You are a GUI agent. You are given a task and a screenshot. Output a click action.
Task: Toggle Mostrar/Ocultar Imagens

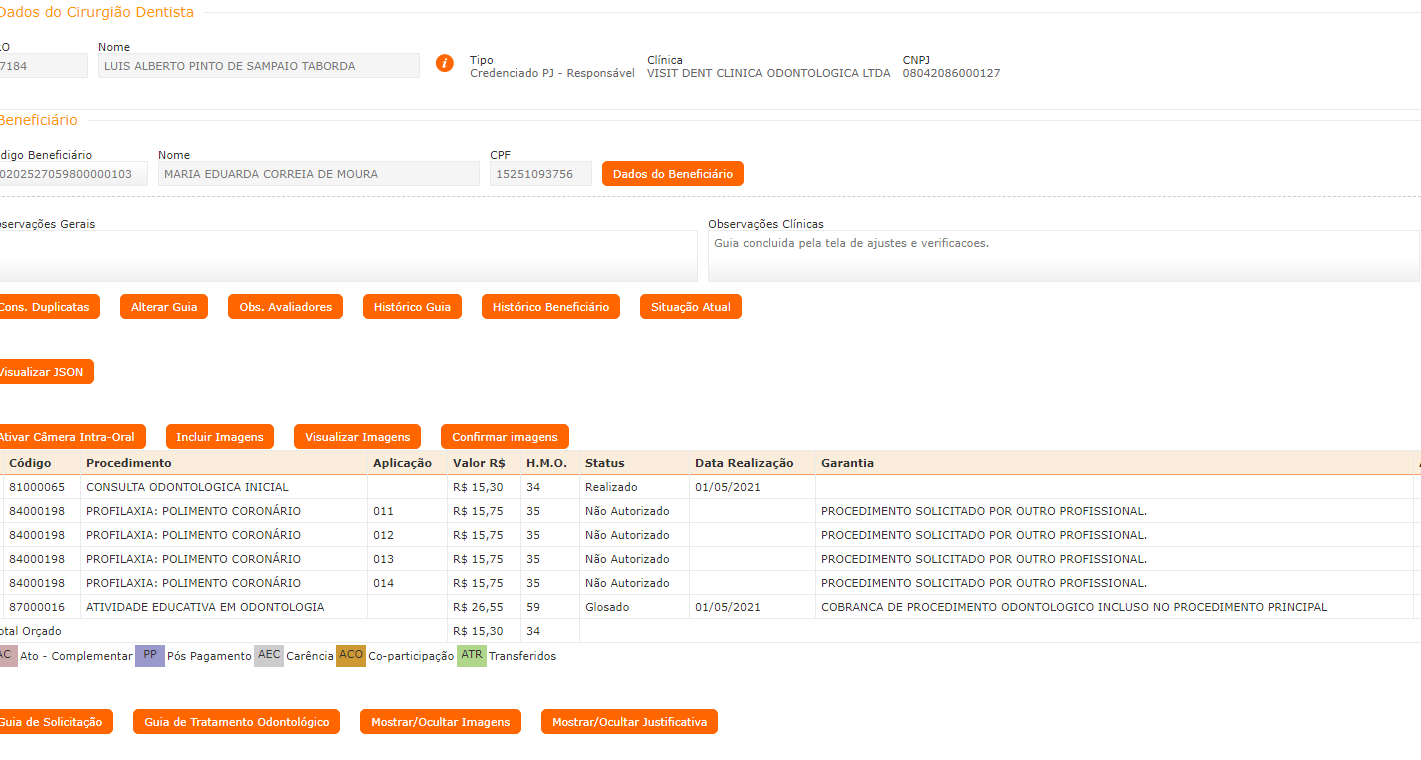[x=440, y=722]
